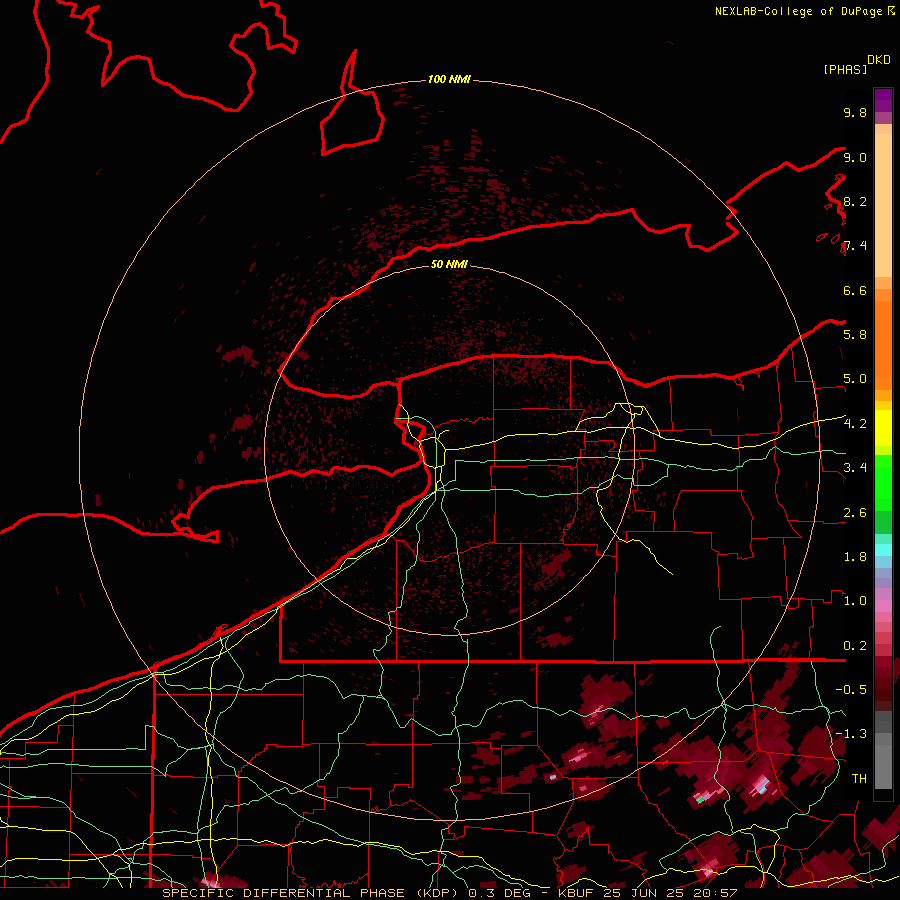
Task: Click the 9.0 legend value
Action: point(855,157)
